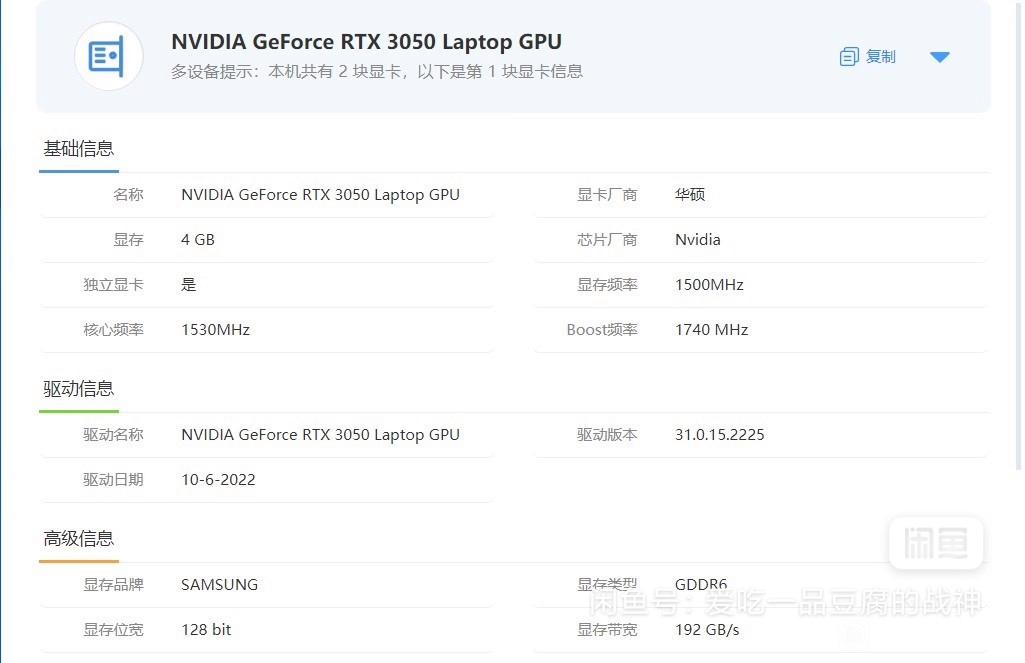Click the vertical scrollbar on the right edge
Image resolution: width=1025 pixels, height=663 pixels.
1018,235
